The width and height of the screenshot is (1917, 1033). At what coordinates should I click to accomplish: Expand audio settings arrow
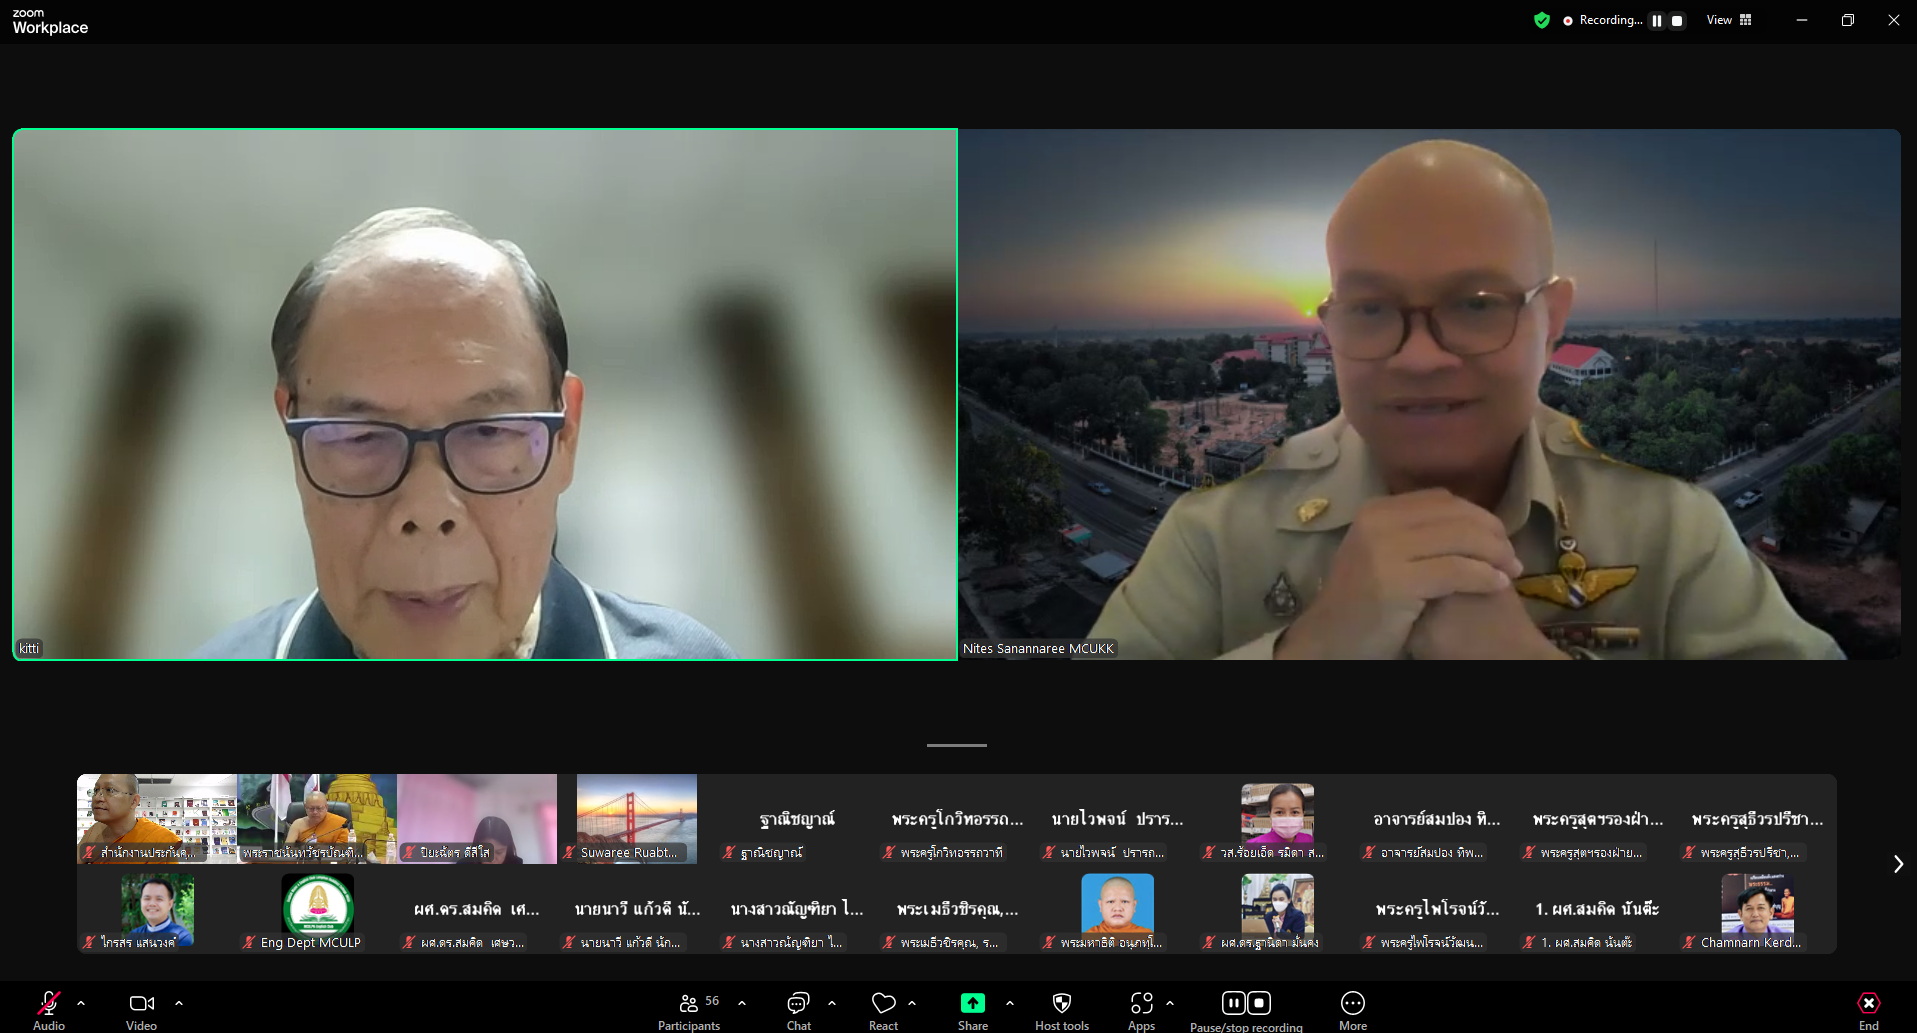81,1003
